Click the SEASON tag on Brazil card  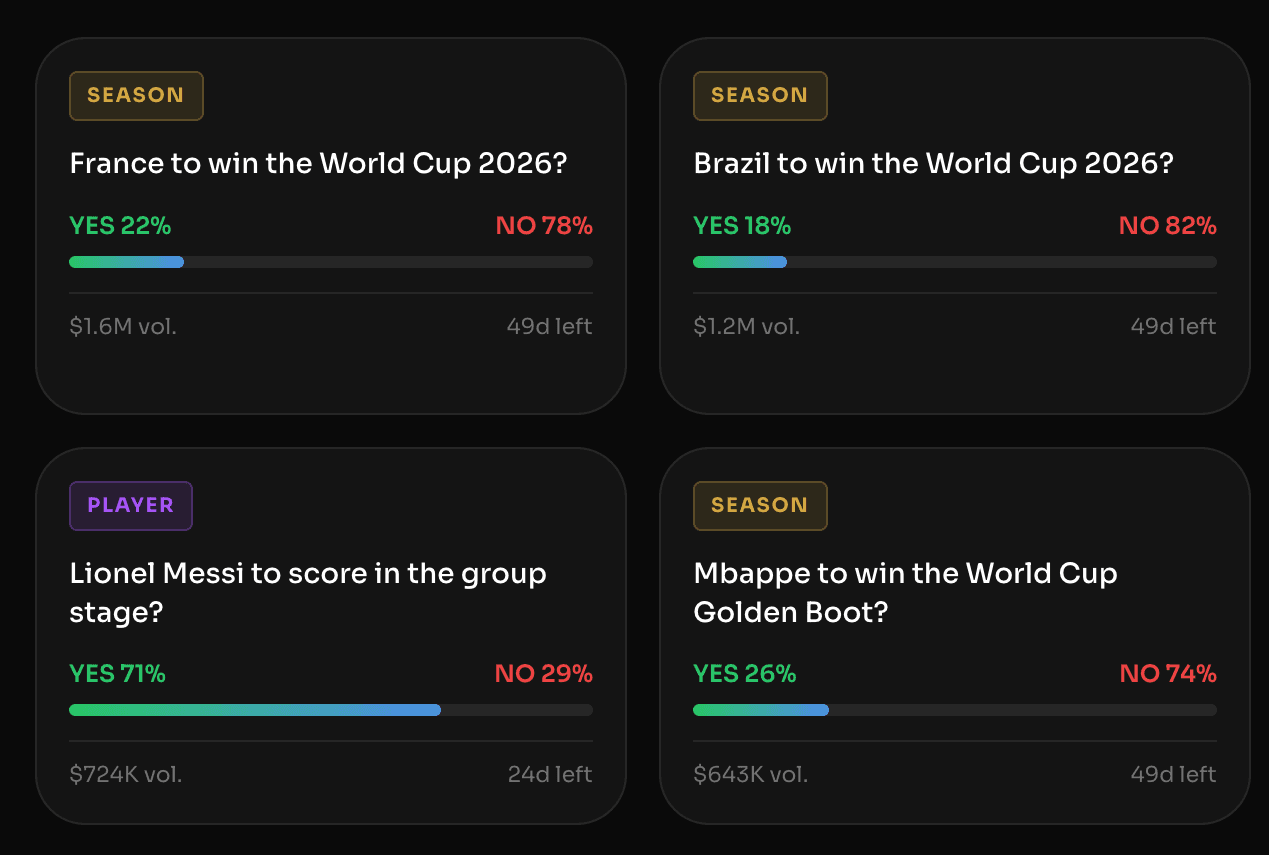point(760,96)
